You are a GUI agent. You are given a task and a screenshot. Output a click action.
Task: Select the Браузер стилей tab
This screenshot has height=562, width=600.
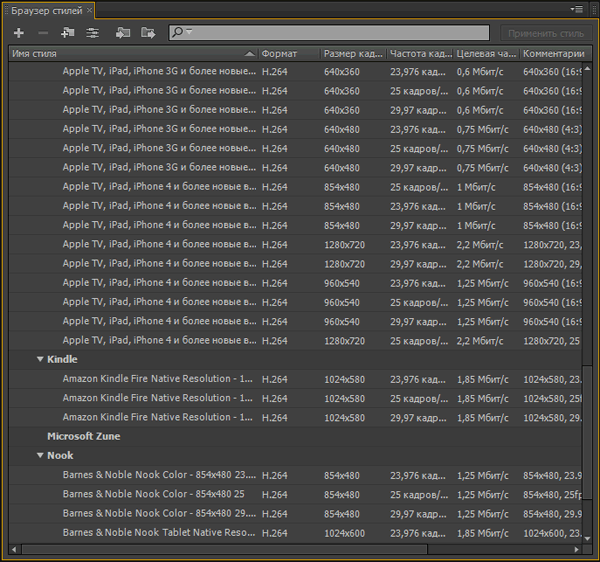(46, 10)
